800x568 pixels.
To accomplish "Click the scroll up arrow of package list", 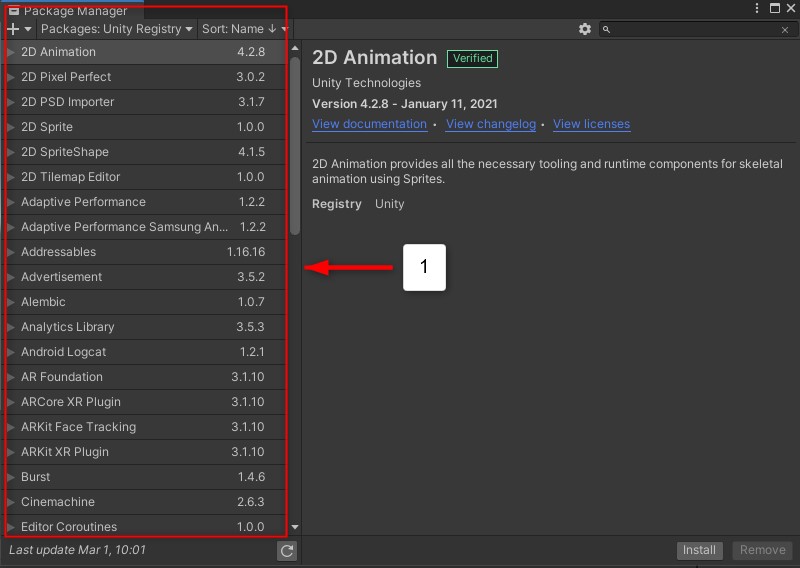I will coord(295,48).
